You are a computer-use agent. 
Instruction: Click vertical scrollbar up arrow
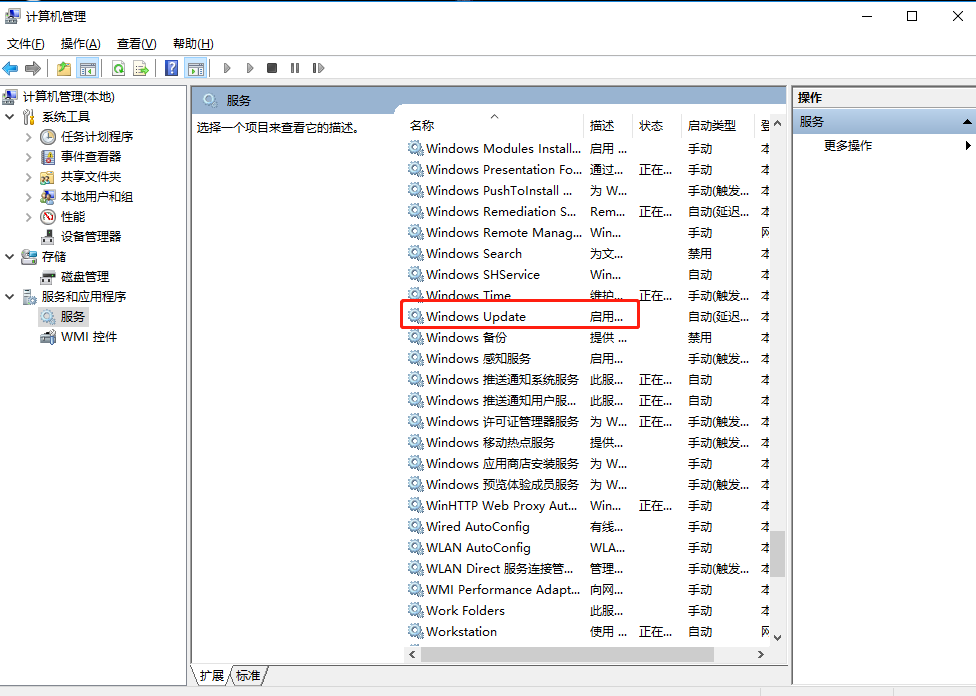[x=777, y=124]
